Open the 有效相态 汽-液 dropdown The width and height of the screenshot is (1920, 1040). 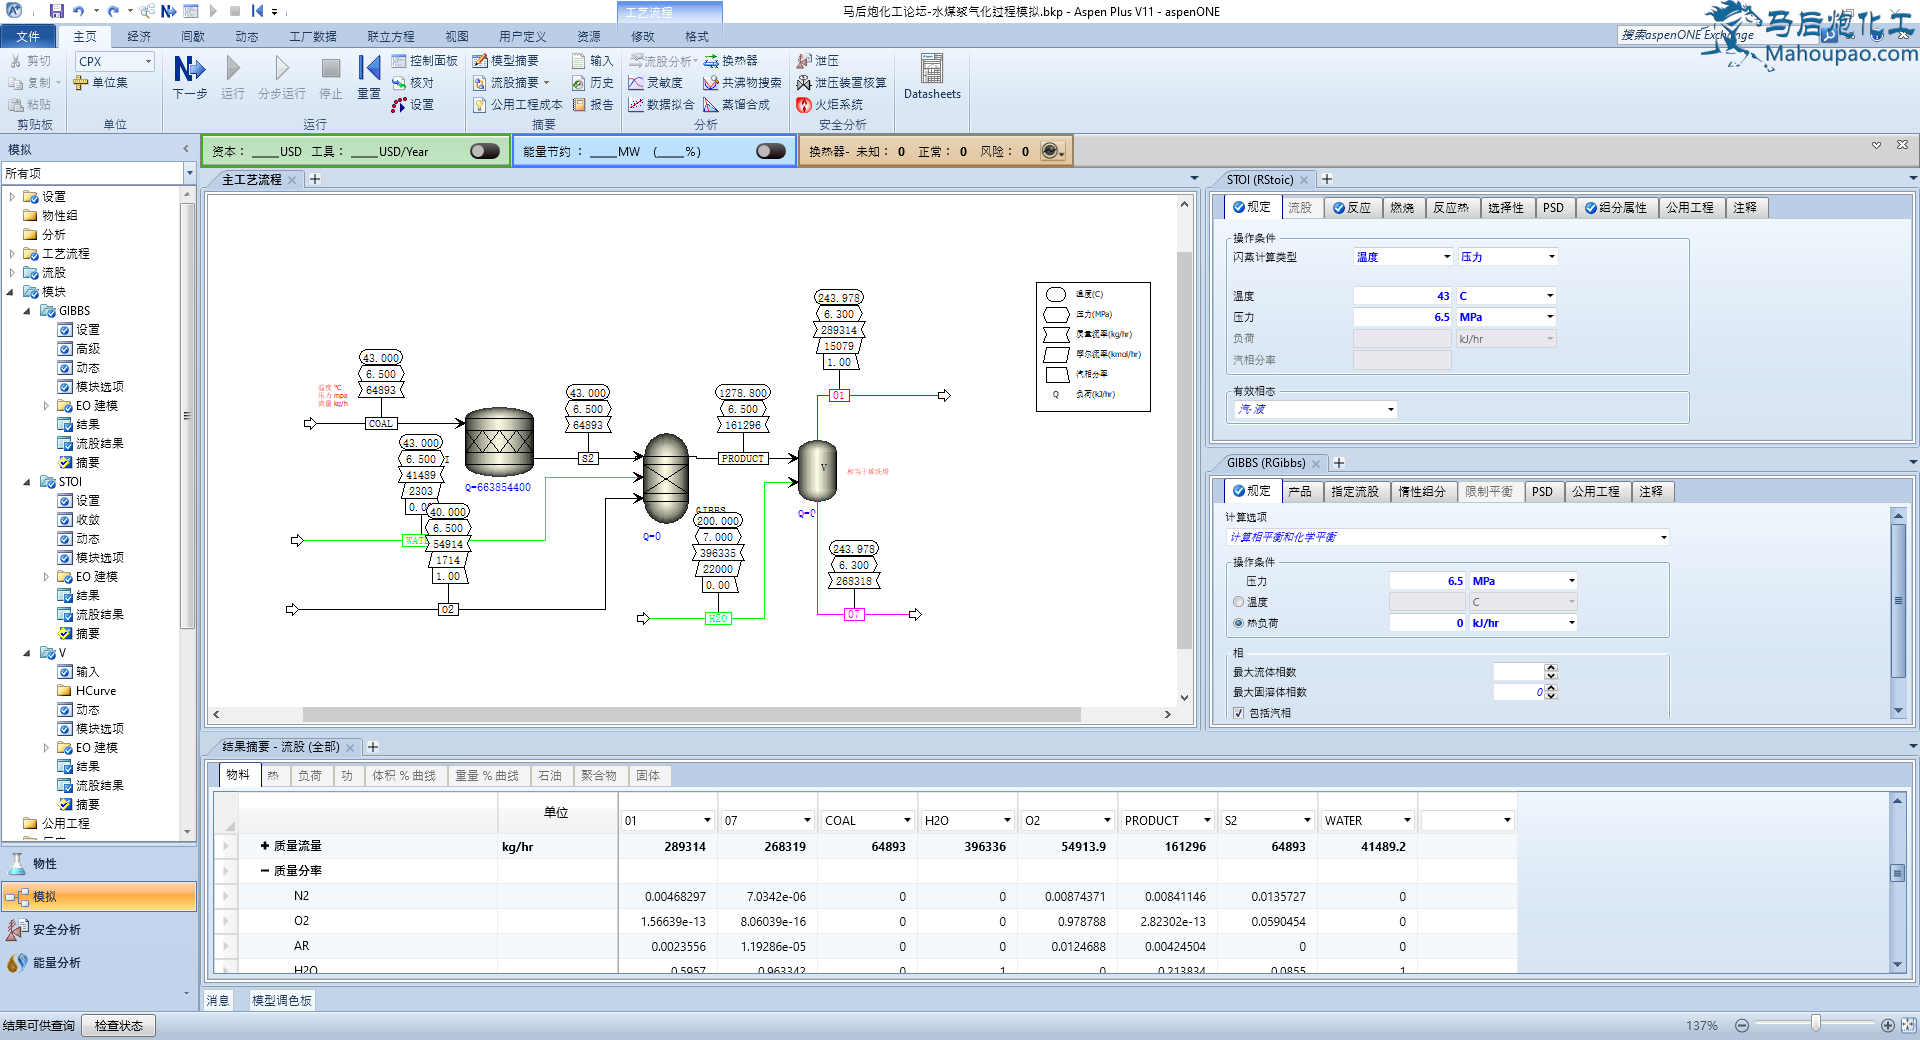pyautogui.click(x=1390, y=409)
